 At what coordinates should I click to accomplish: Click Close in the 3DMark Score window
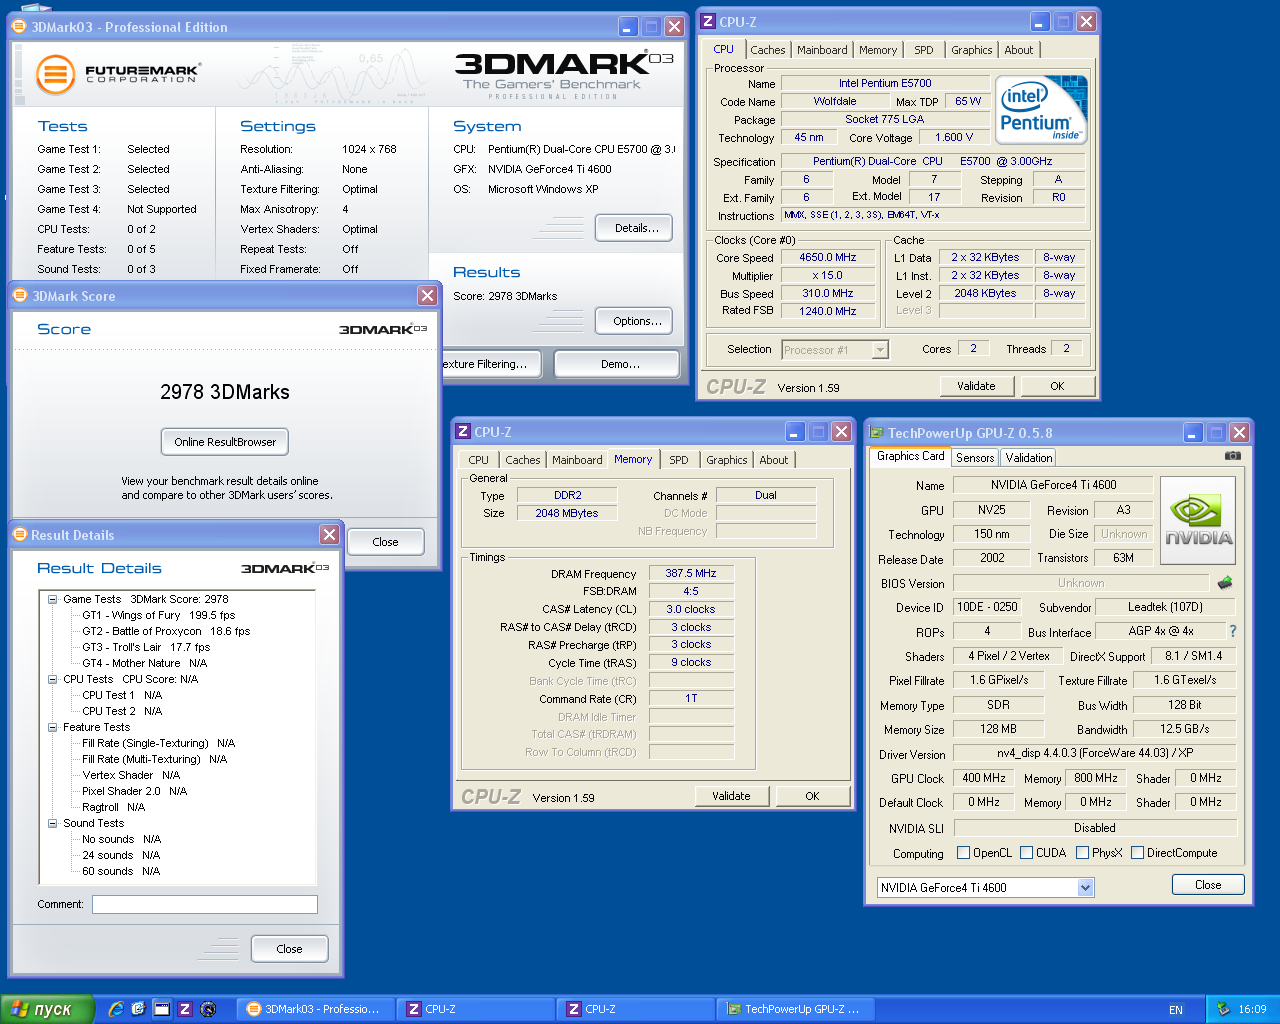click(386, 542)
